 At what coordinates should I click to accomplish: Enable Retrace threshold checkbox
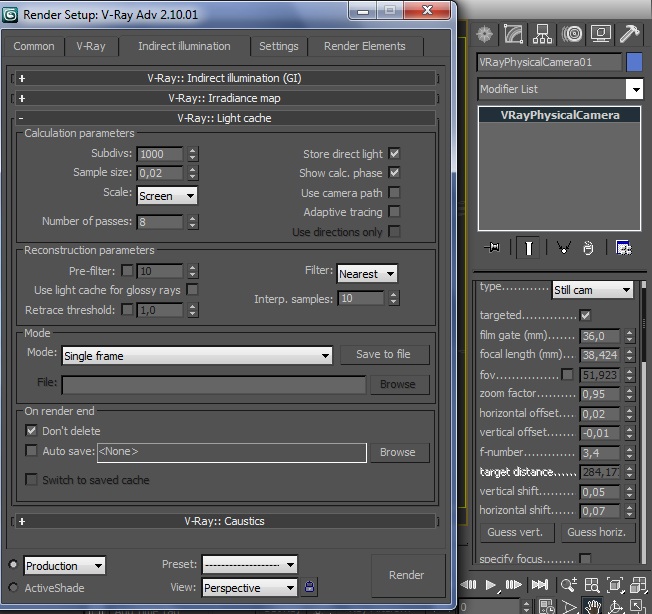[x=127, y=310]
